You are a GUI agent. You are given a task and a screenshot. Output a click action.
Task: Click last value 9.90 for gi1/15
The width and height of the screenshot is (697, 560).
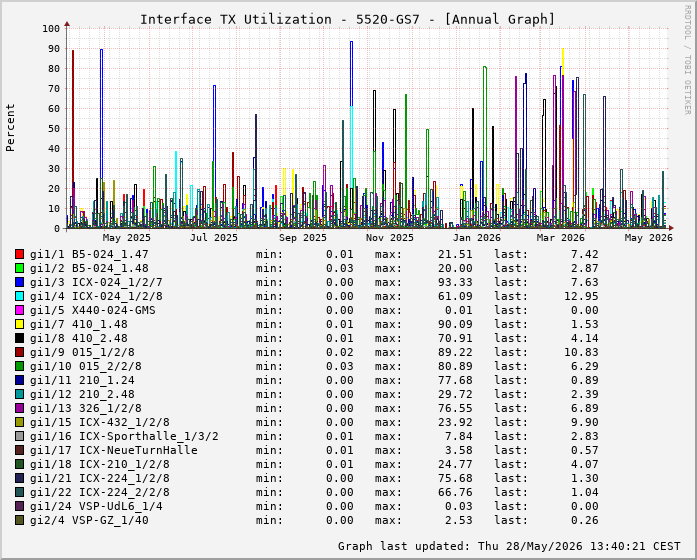[585, 422]
